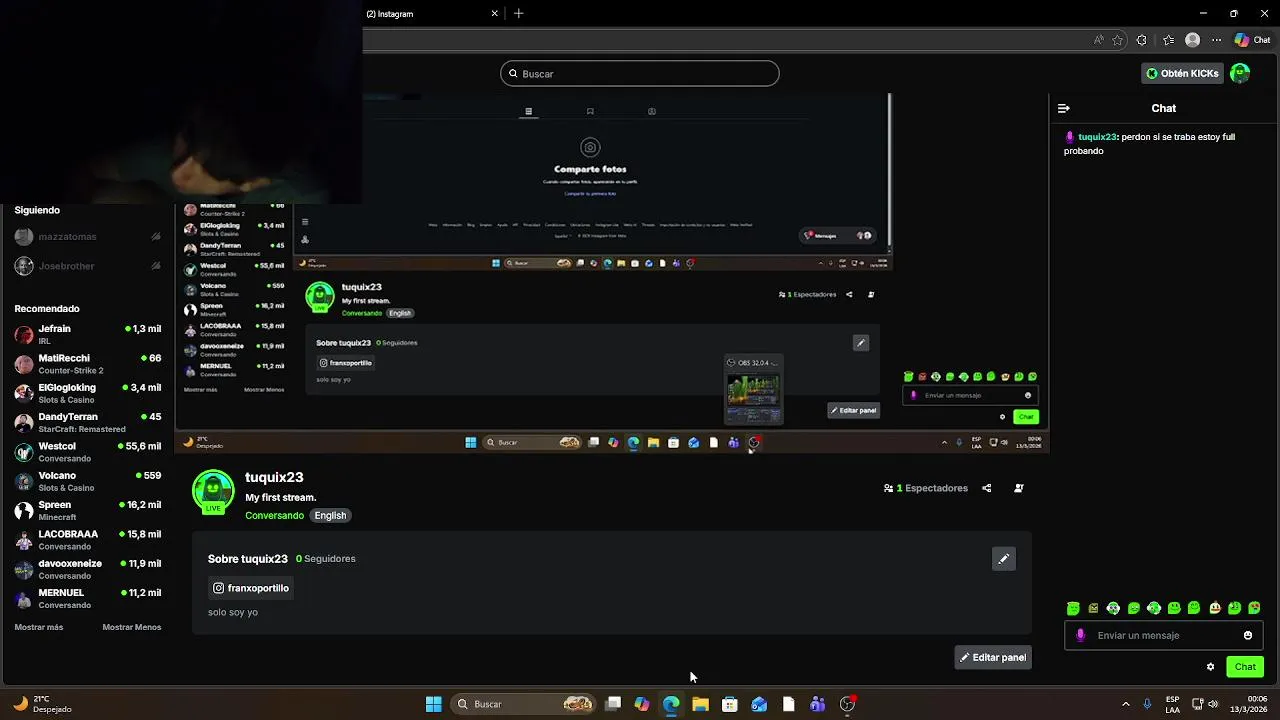Send message with green Chat button
The width and height of the screenshot is (1280, 720).
click(x=1245, y=667)
